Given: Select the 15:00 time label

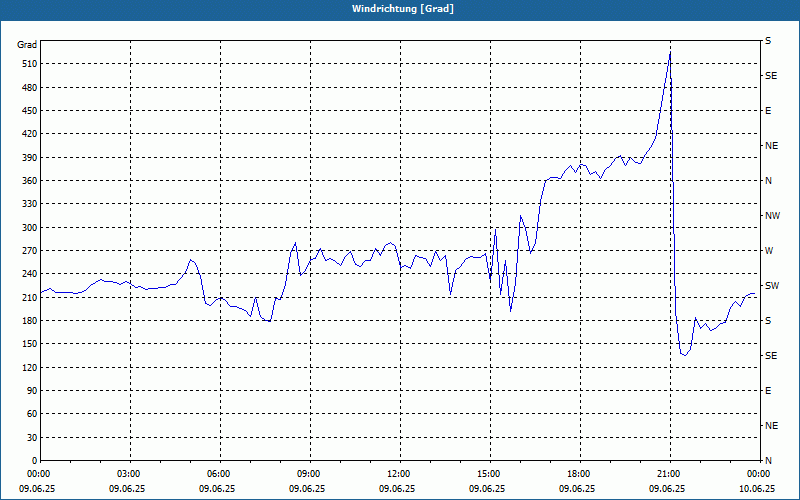Looking at the screenshot, I should click(490, 474).
